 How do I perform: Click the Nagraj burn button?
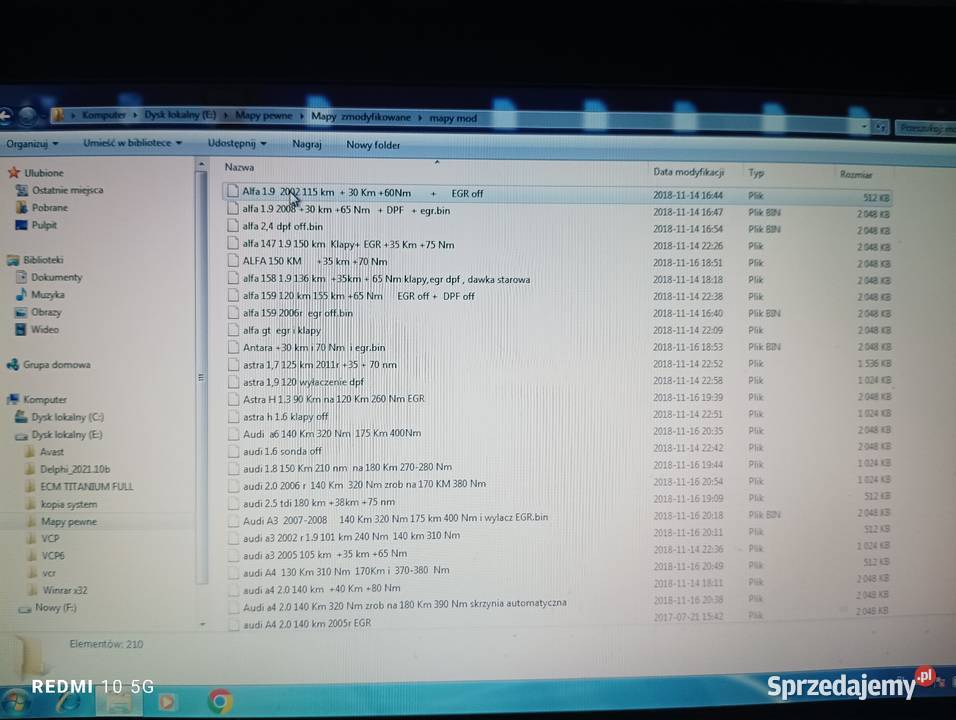[307, 144]
